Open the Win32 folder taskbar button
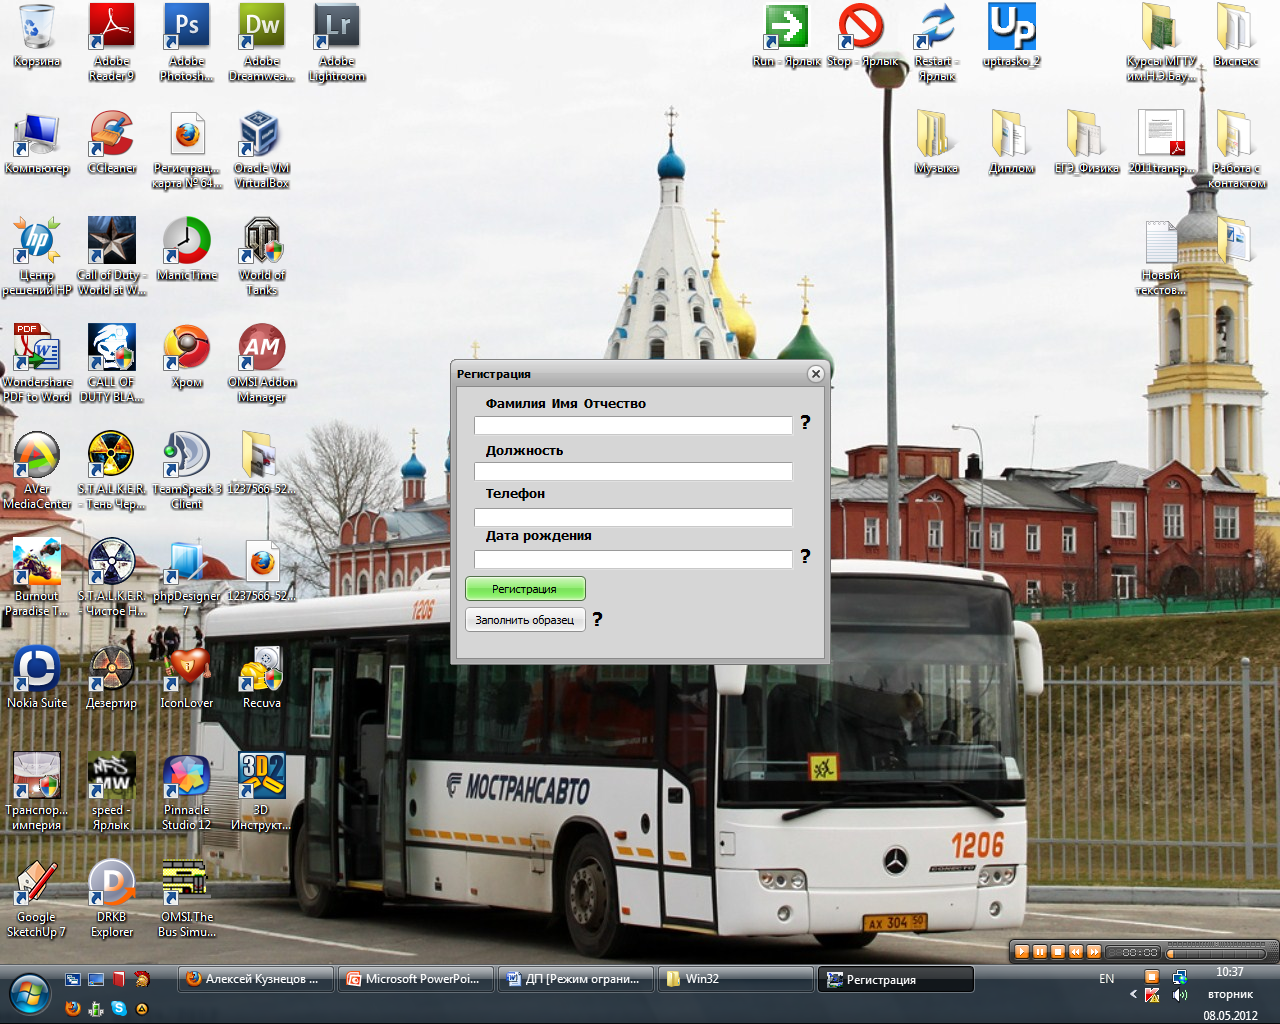This screenshot has width=1280, height=1024. point(736,979)
